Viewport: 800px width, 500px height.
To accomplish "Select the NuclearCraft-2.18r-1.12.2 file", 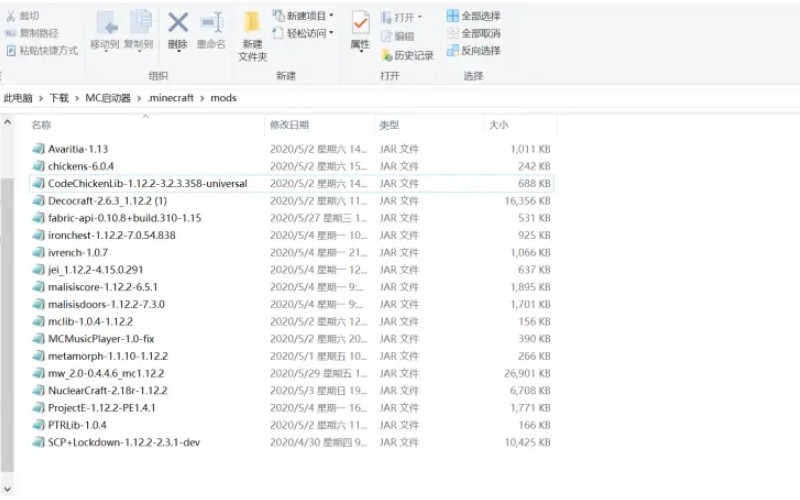I will (107, 390).
